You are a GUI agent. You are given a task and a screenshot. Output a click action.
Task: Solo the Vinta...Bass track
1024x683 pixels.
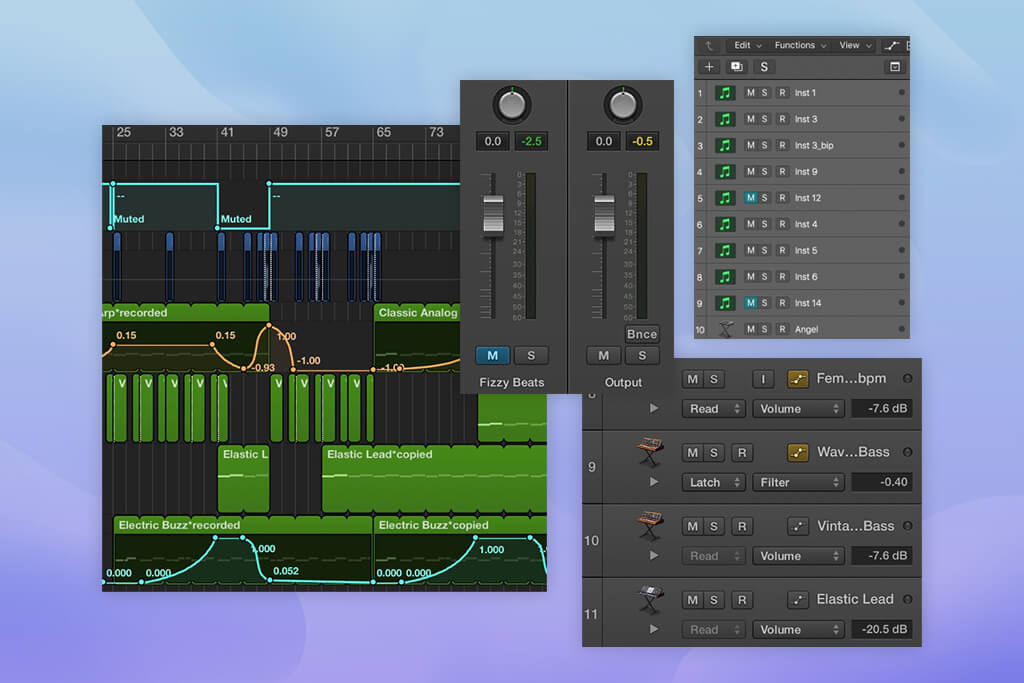click(714, 526)
